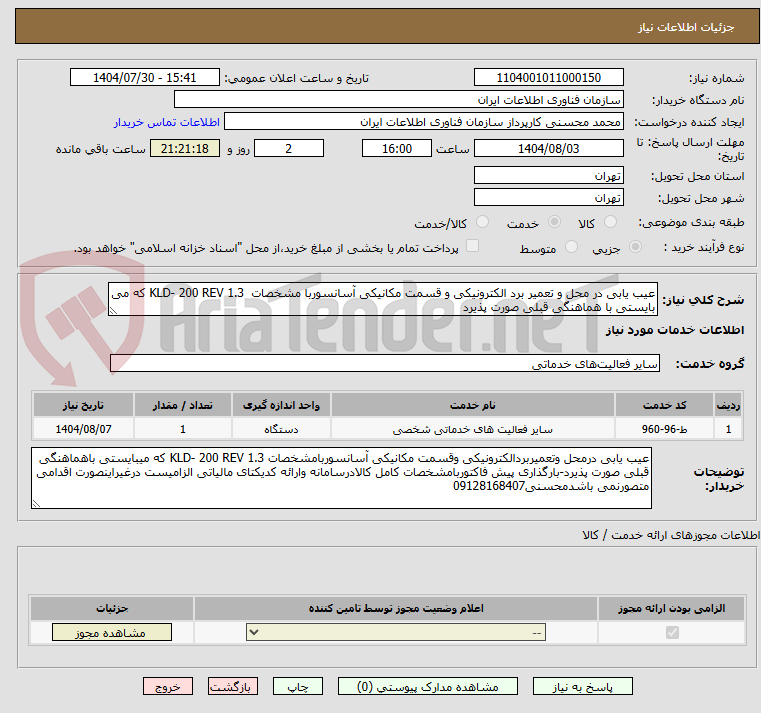
Task: Click the deadline date field 1404/08/03
Action: [x=548, y=149]
